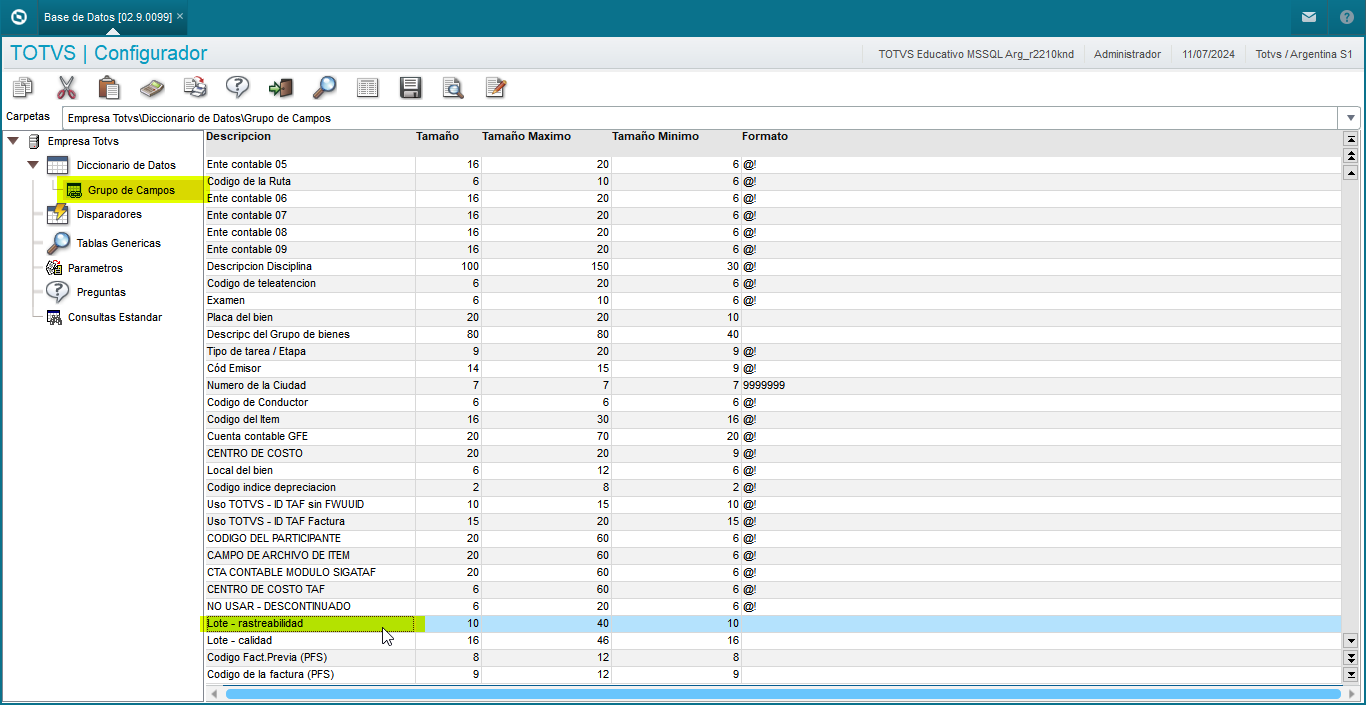Select the Placa del bien row

pos(773,317)
